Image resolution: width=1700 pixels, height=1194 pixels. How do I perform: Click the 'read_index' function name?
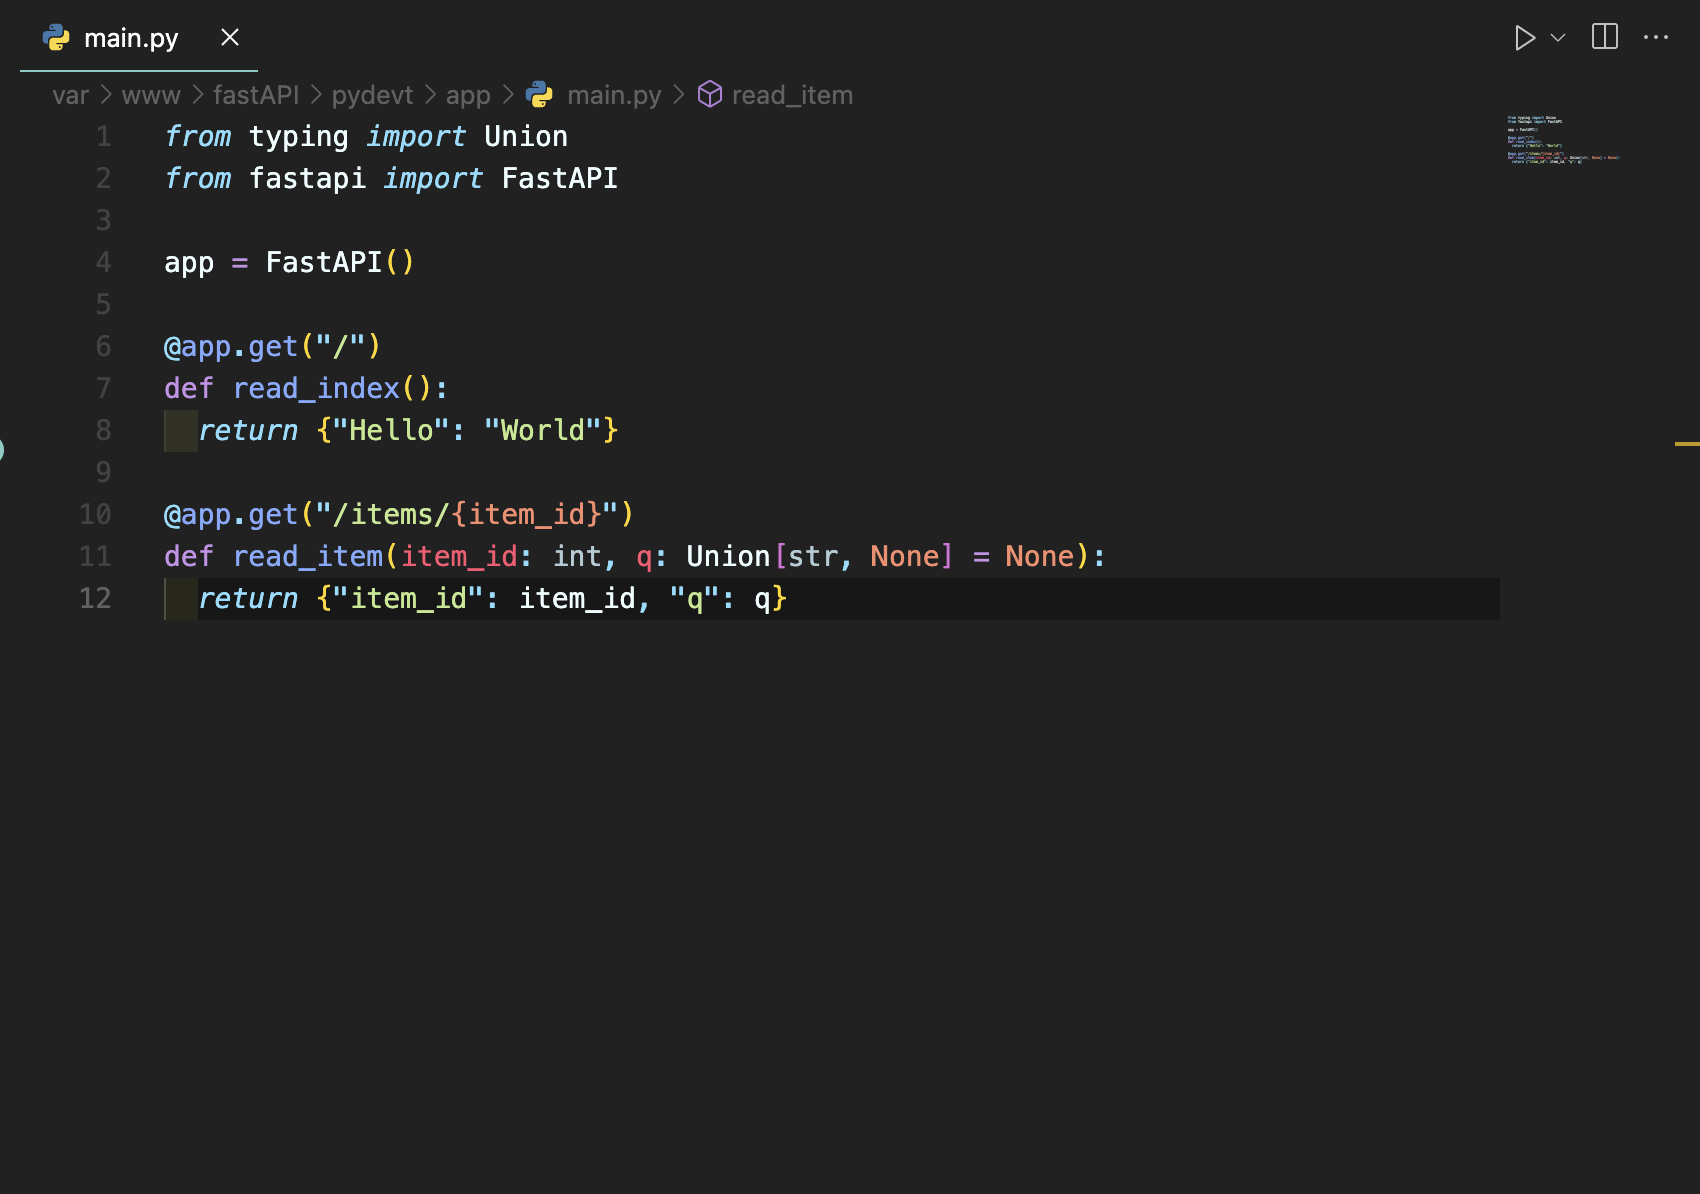(x=316, y=388)
